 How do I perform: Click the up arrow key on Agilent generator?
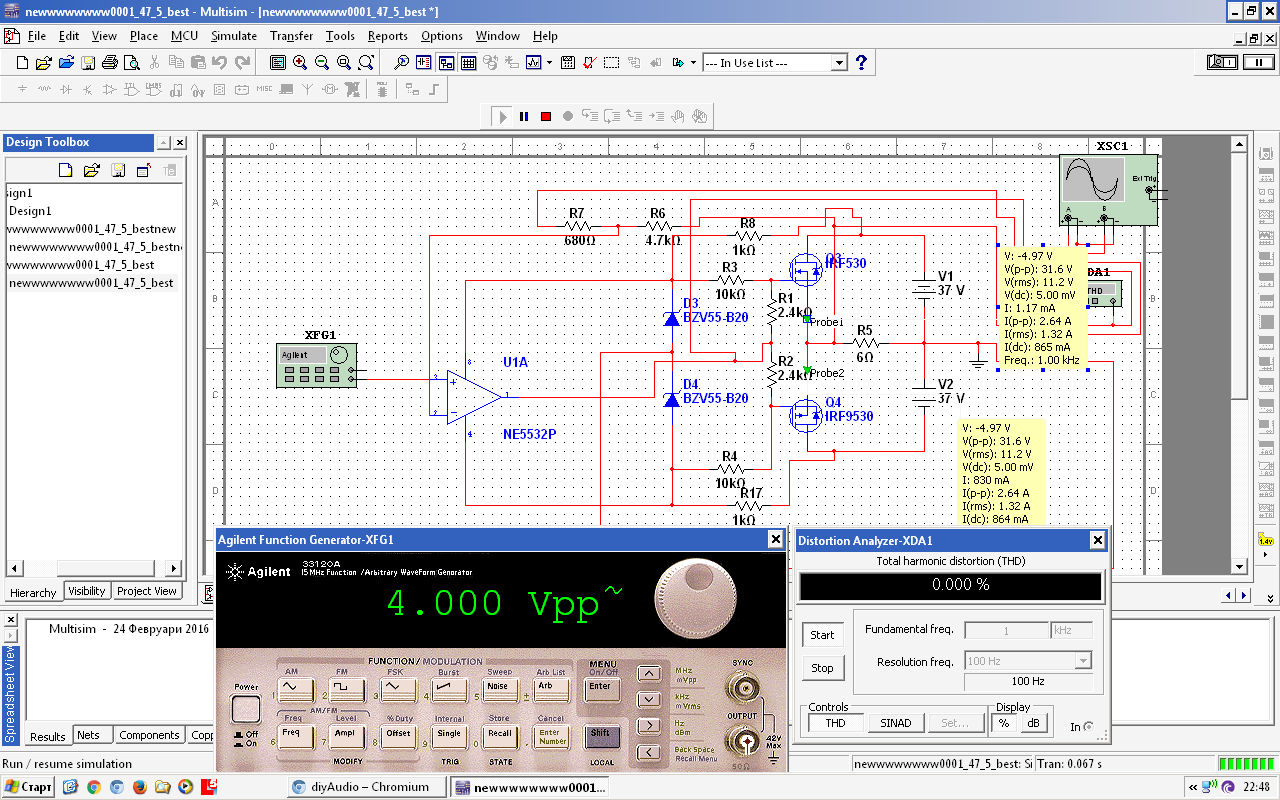(x=649, y=674)
